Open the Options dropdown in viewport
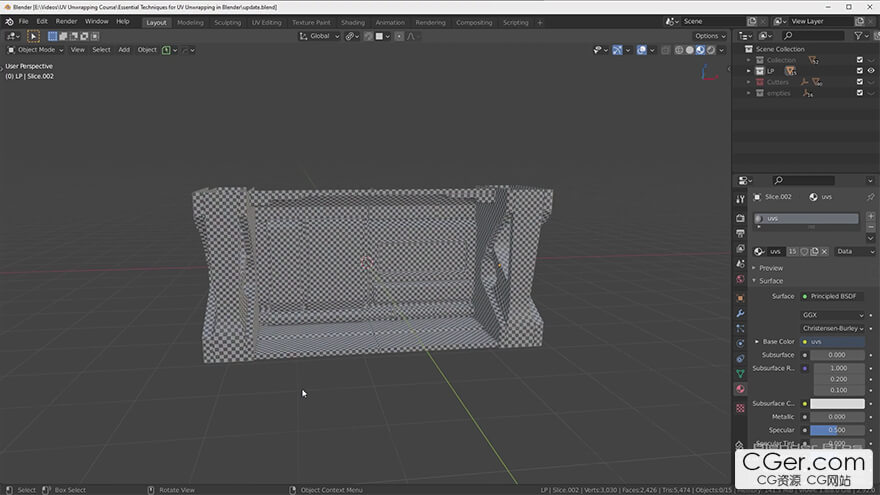The width and height of the screenshot is (880, 495). click(x=710, y=36)
